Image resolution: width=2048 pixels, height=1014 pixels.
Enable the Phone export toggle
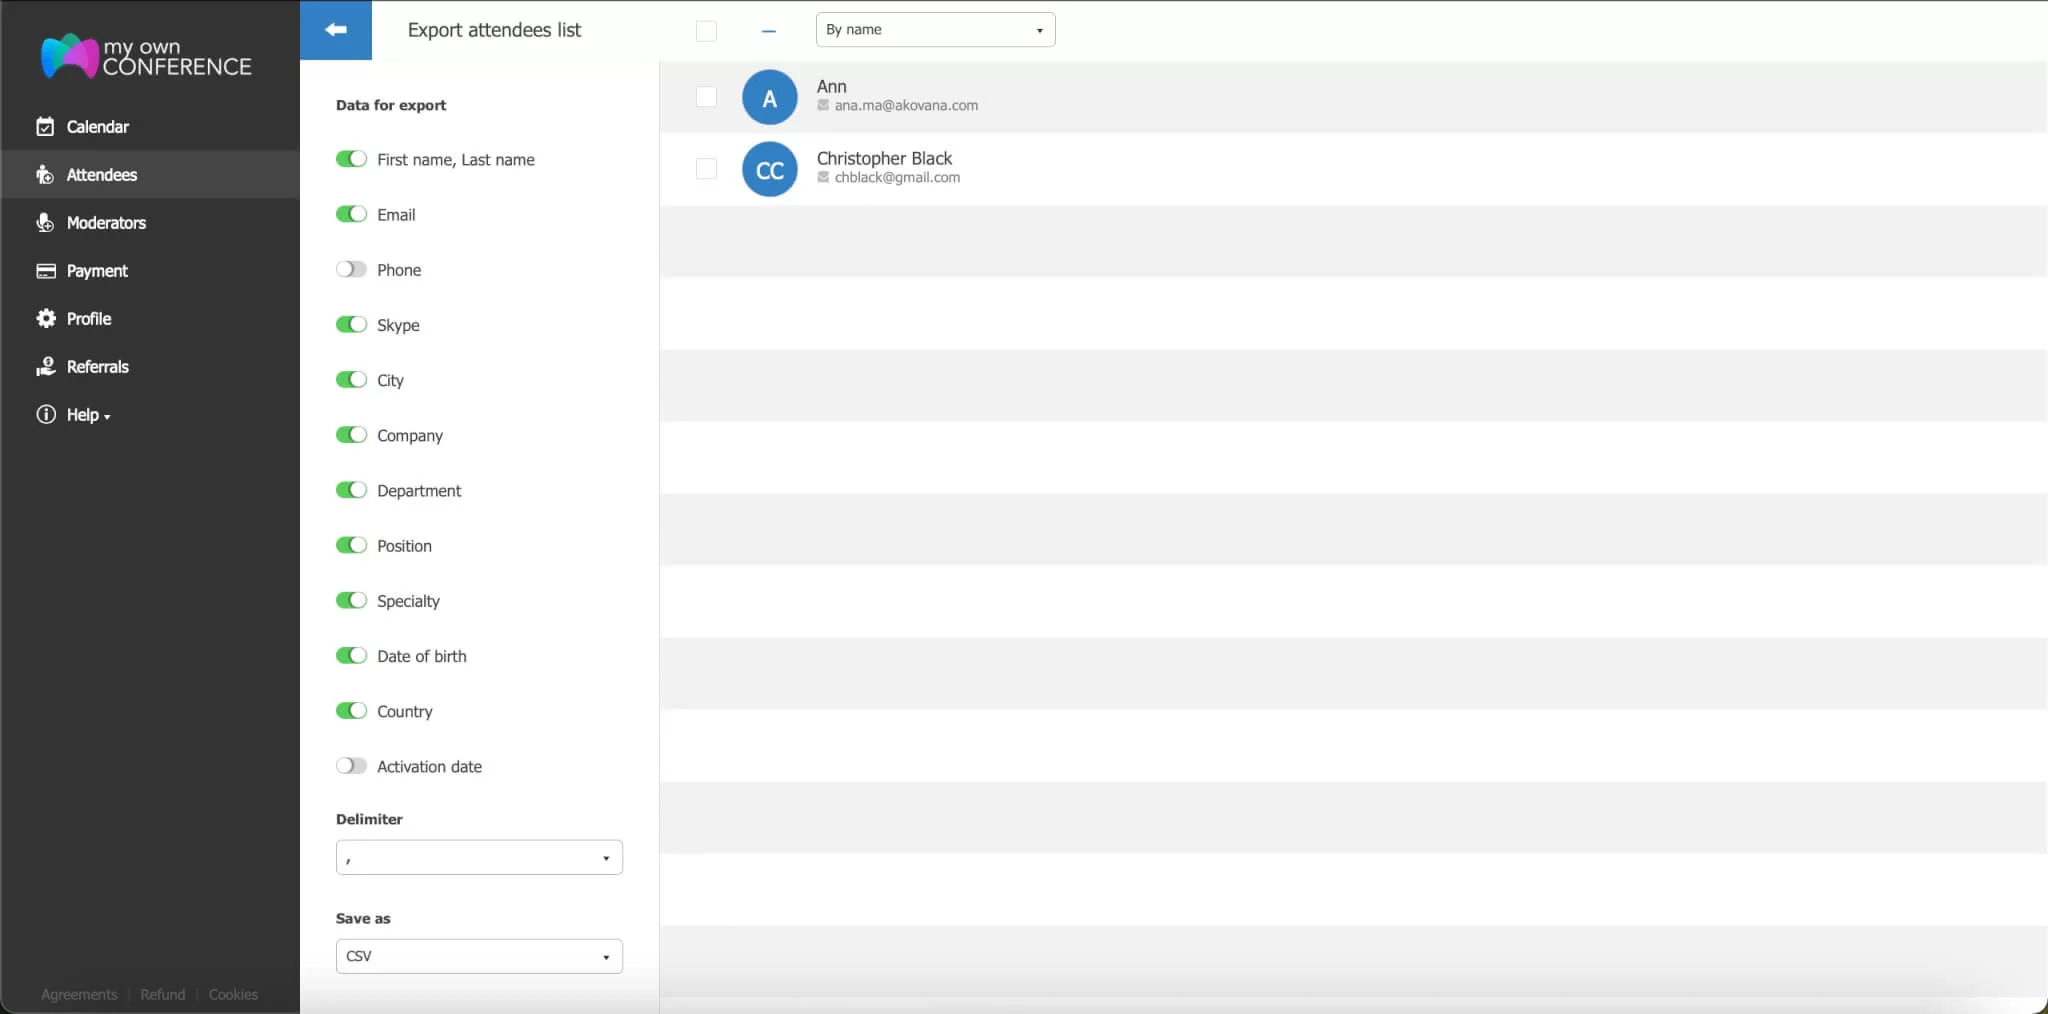[351, 270]
